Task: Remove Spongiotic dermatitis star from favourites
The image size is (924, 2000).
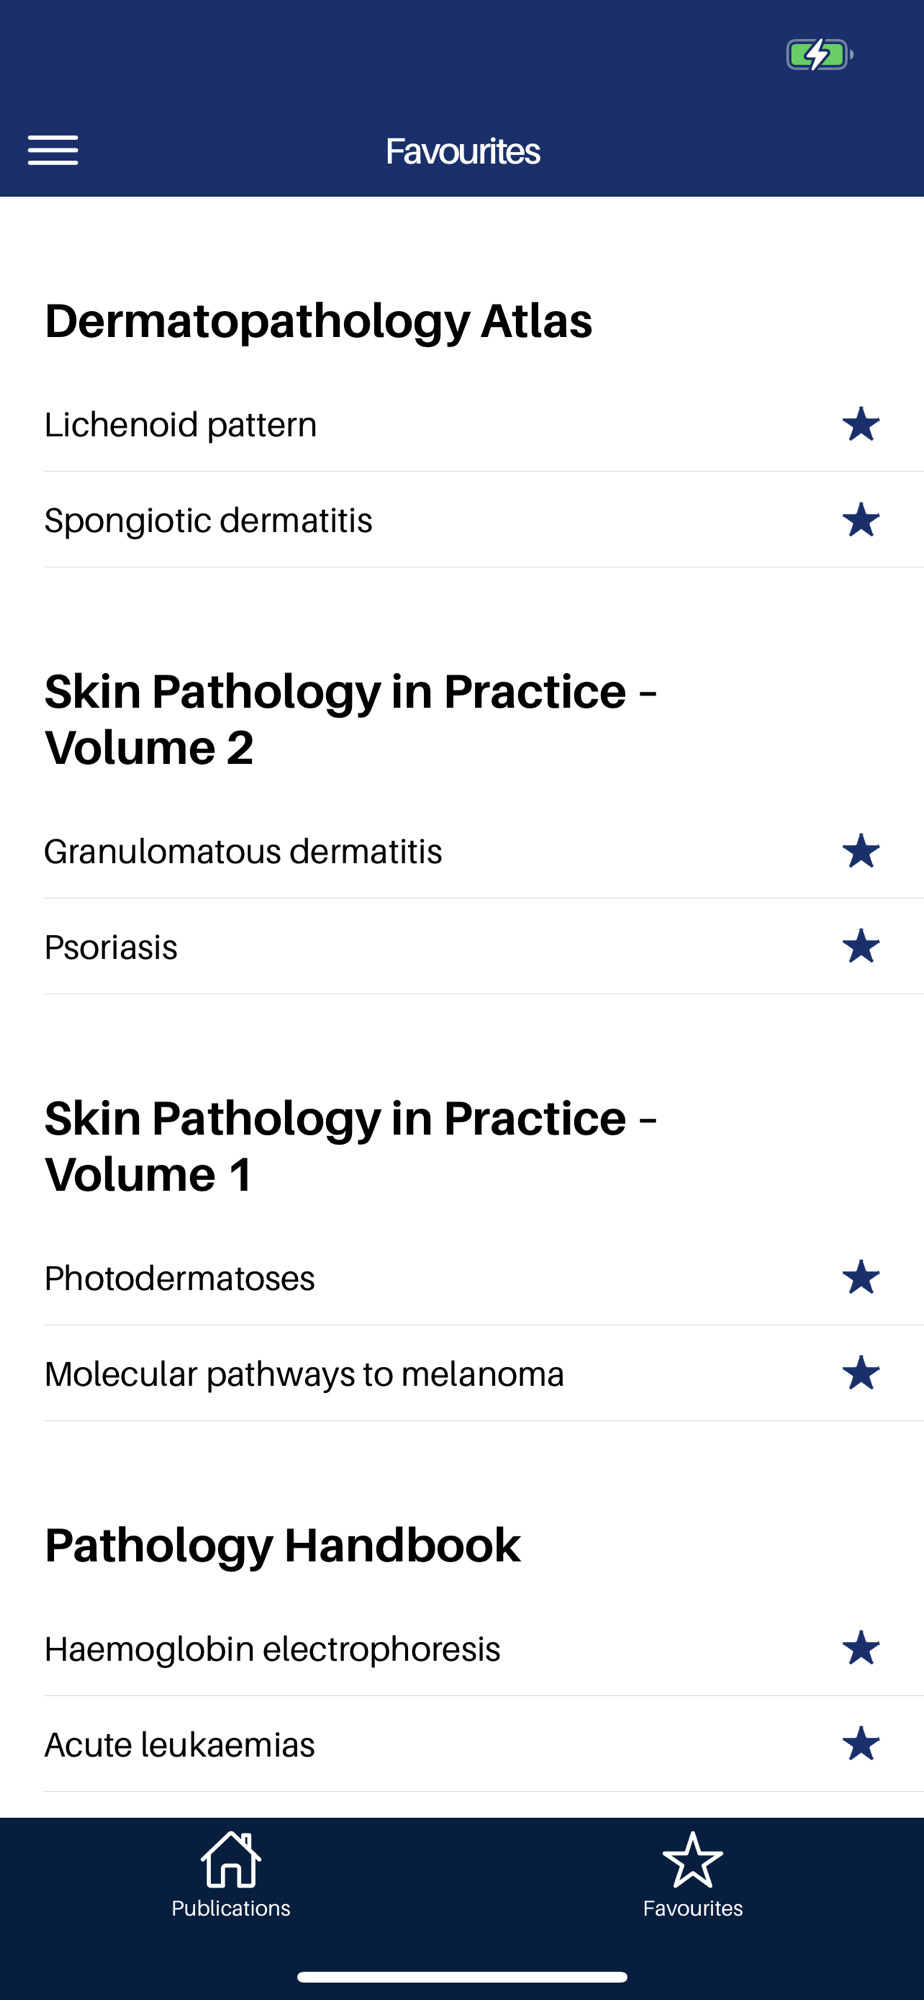Action: pos(860,521)
